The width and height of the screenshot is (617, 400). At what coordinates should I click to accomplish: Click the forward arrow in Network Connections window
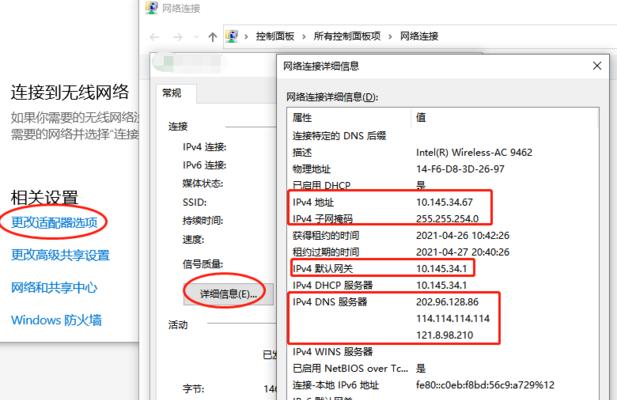(178, 37)
